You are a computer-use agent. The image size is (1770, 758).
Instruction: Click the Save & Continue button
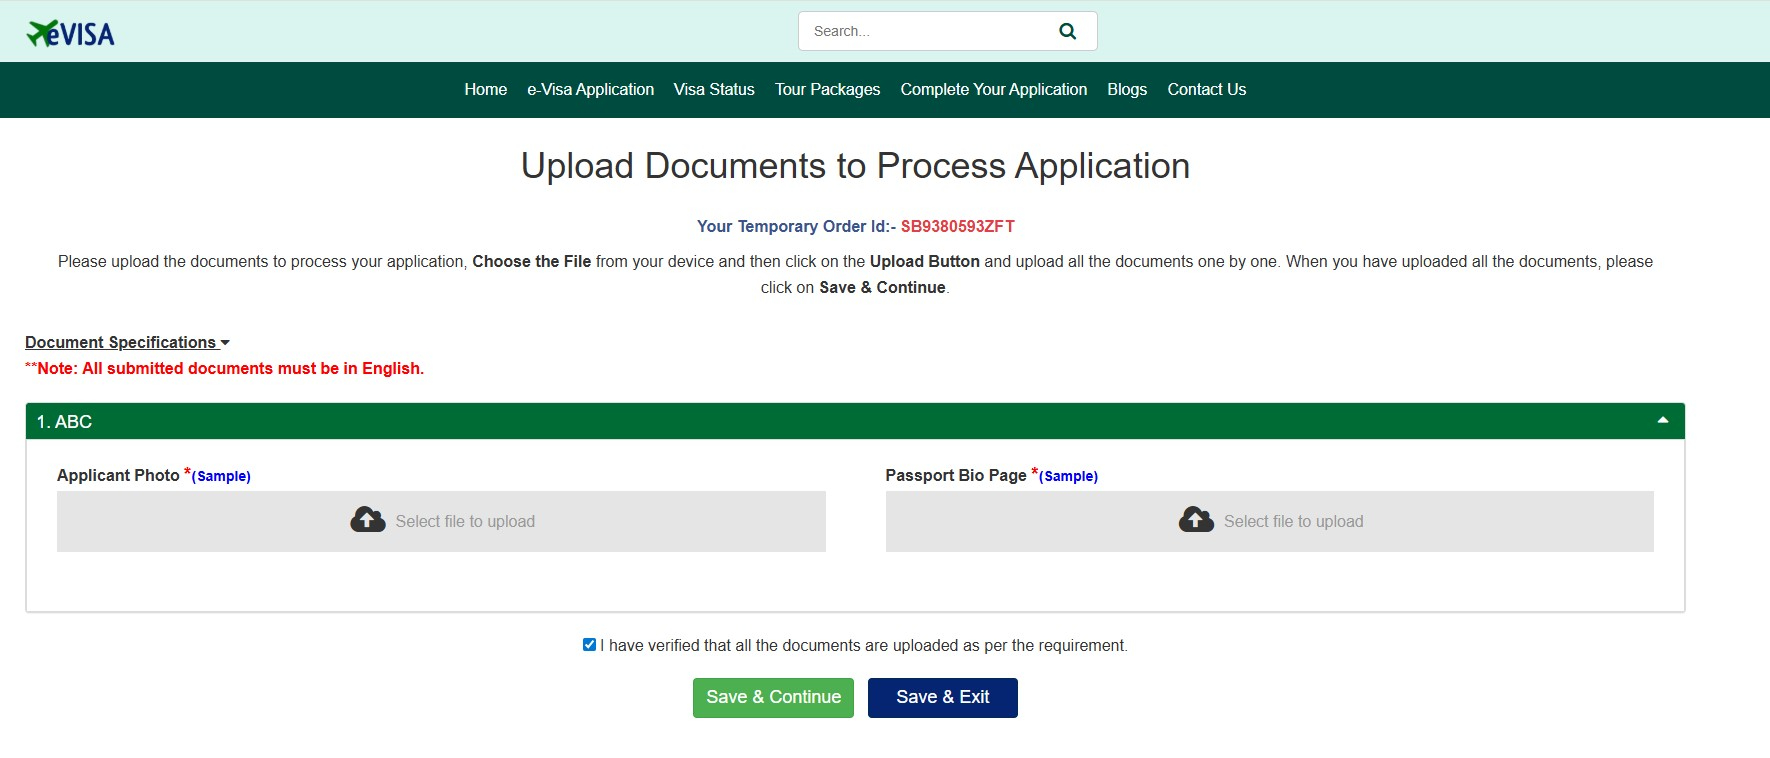pyautogui.click(x=773, y=697)
